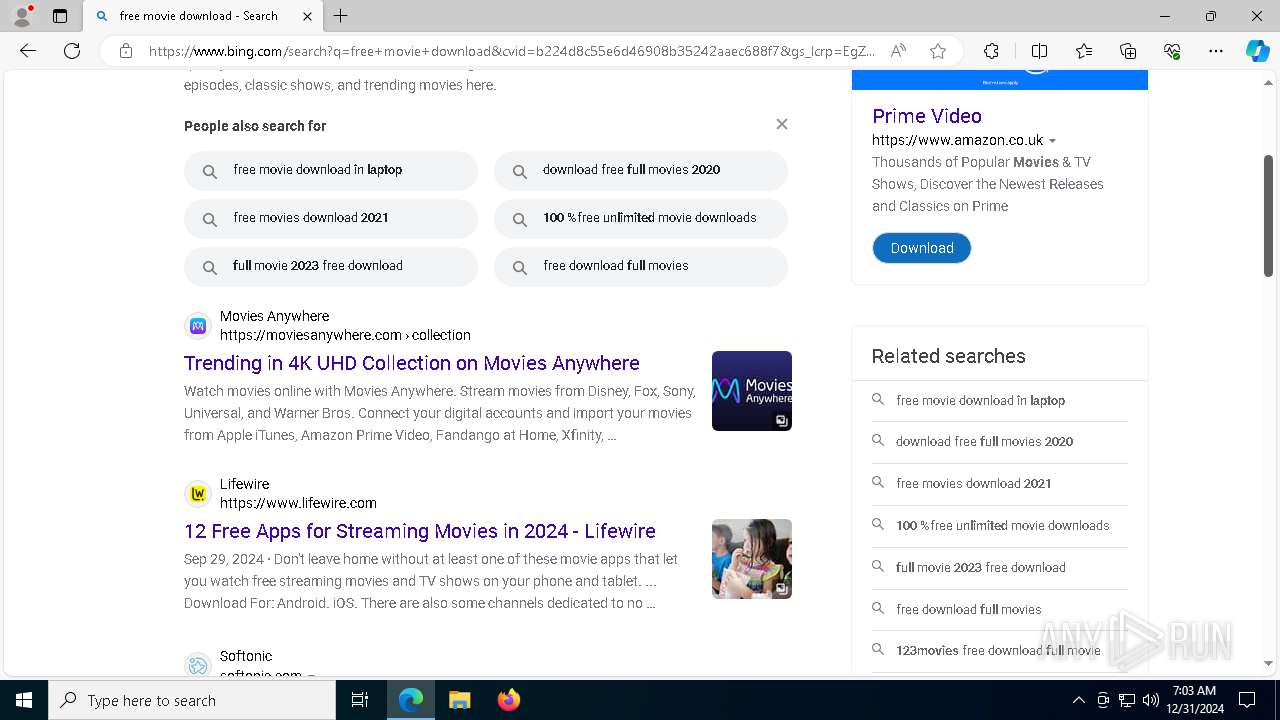Click the Softonic site favicon
The image size is (1280, 720).
(x=198, y=665)
